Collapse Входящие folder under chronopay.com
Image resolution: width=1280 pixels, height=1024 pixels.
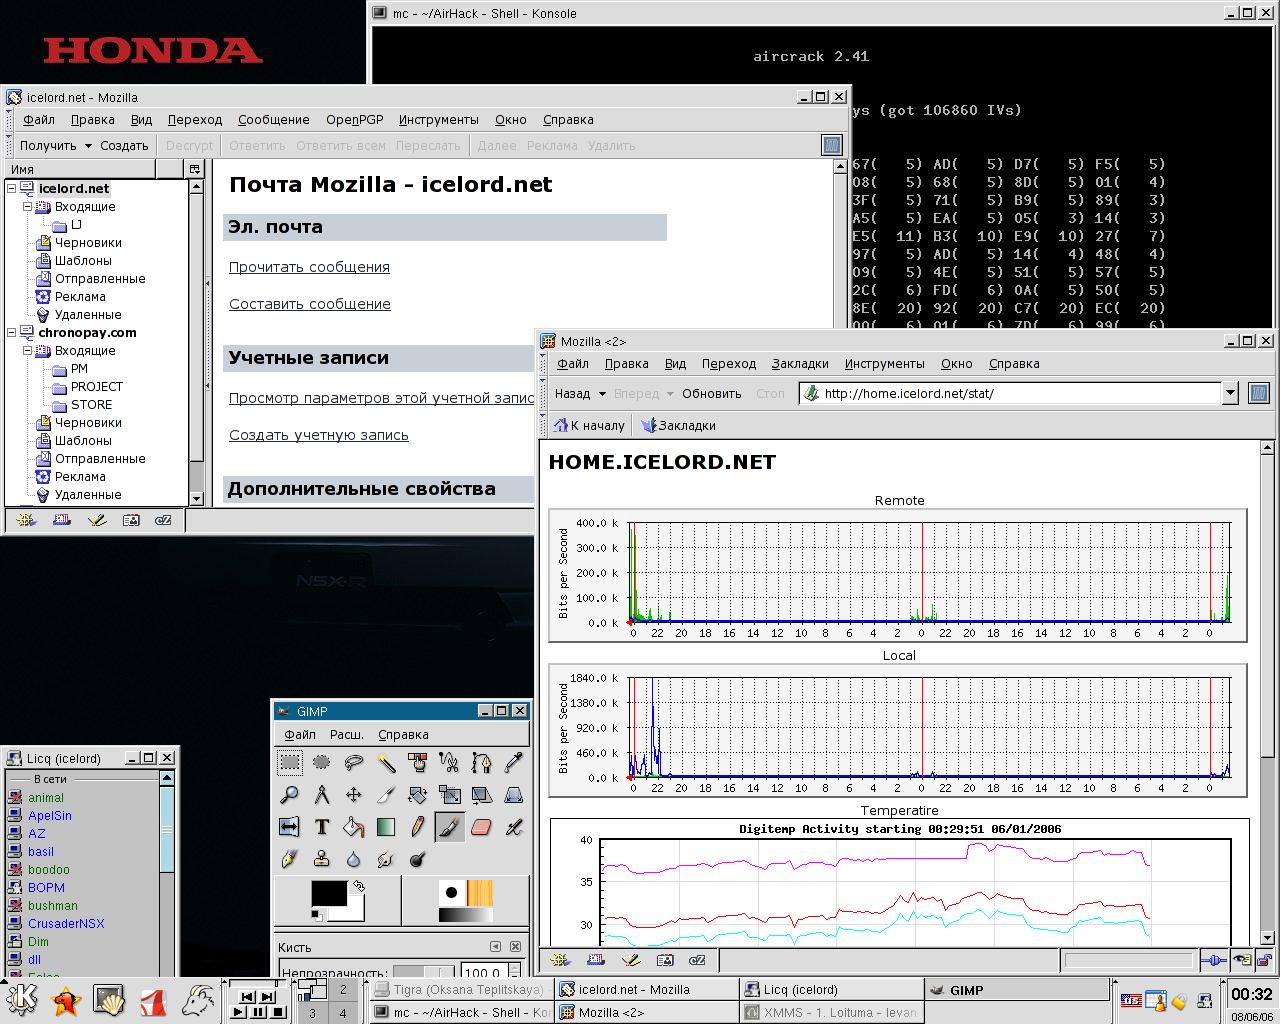pos(28,350)
